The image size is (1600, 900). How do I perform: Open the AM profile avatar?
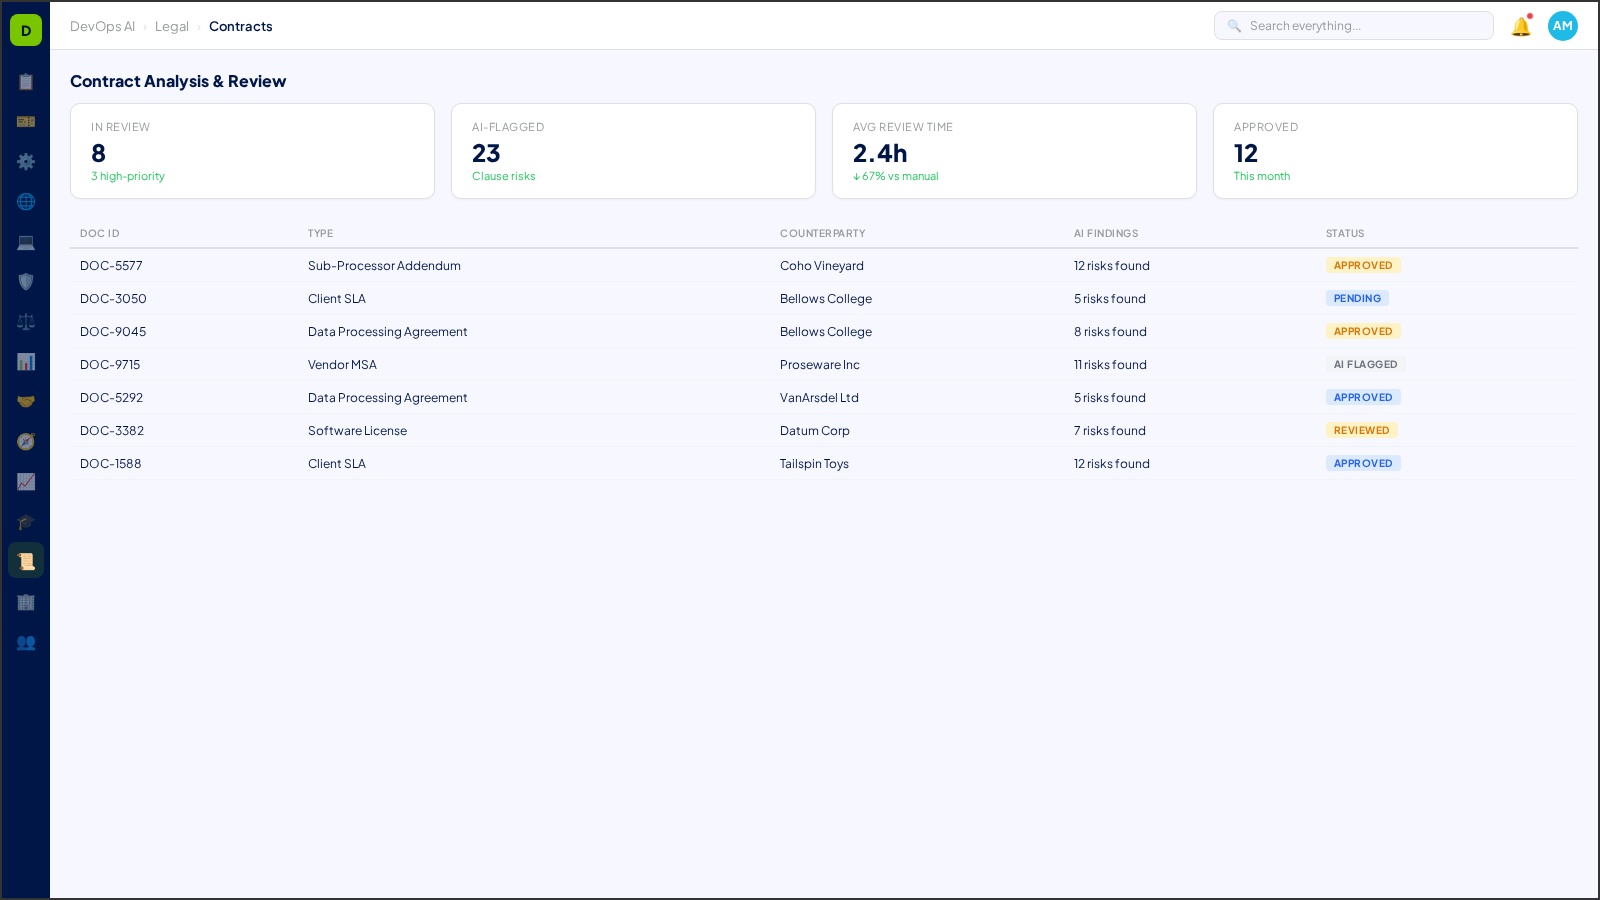pyautogui.click(x=1562, y=26)
